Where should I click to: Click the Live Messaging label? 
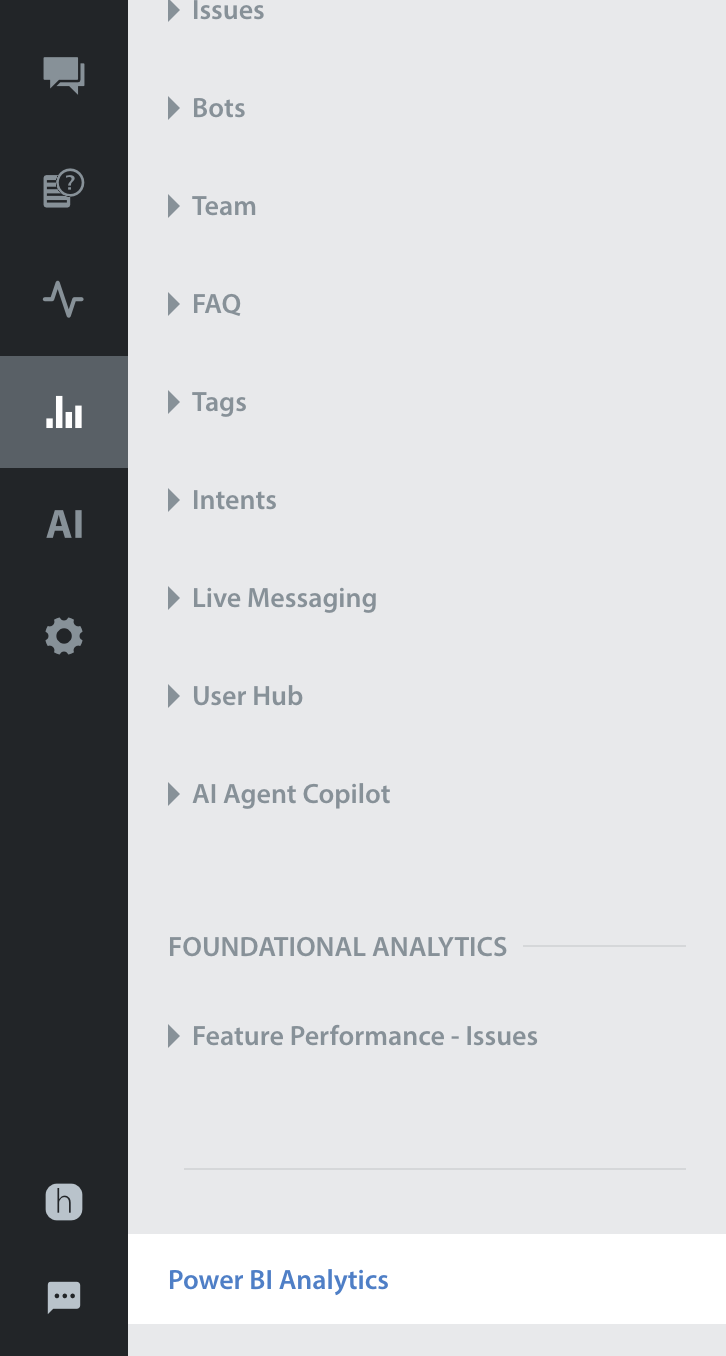click(284, 598)
